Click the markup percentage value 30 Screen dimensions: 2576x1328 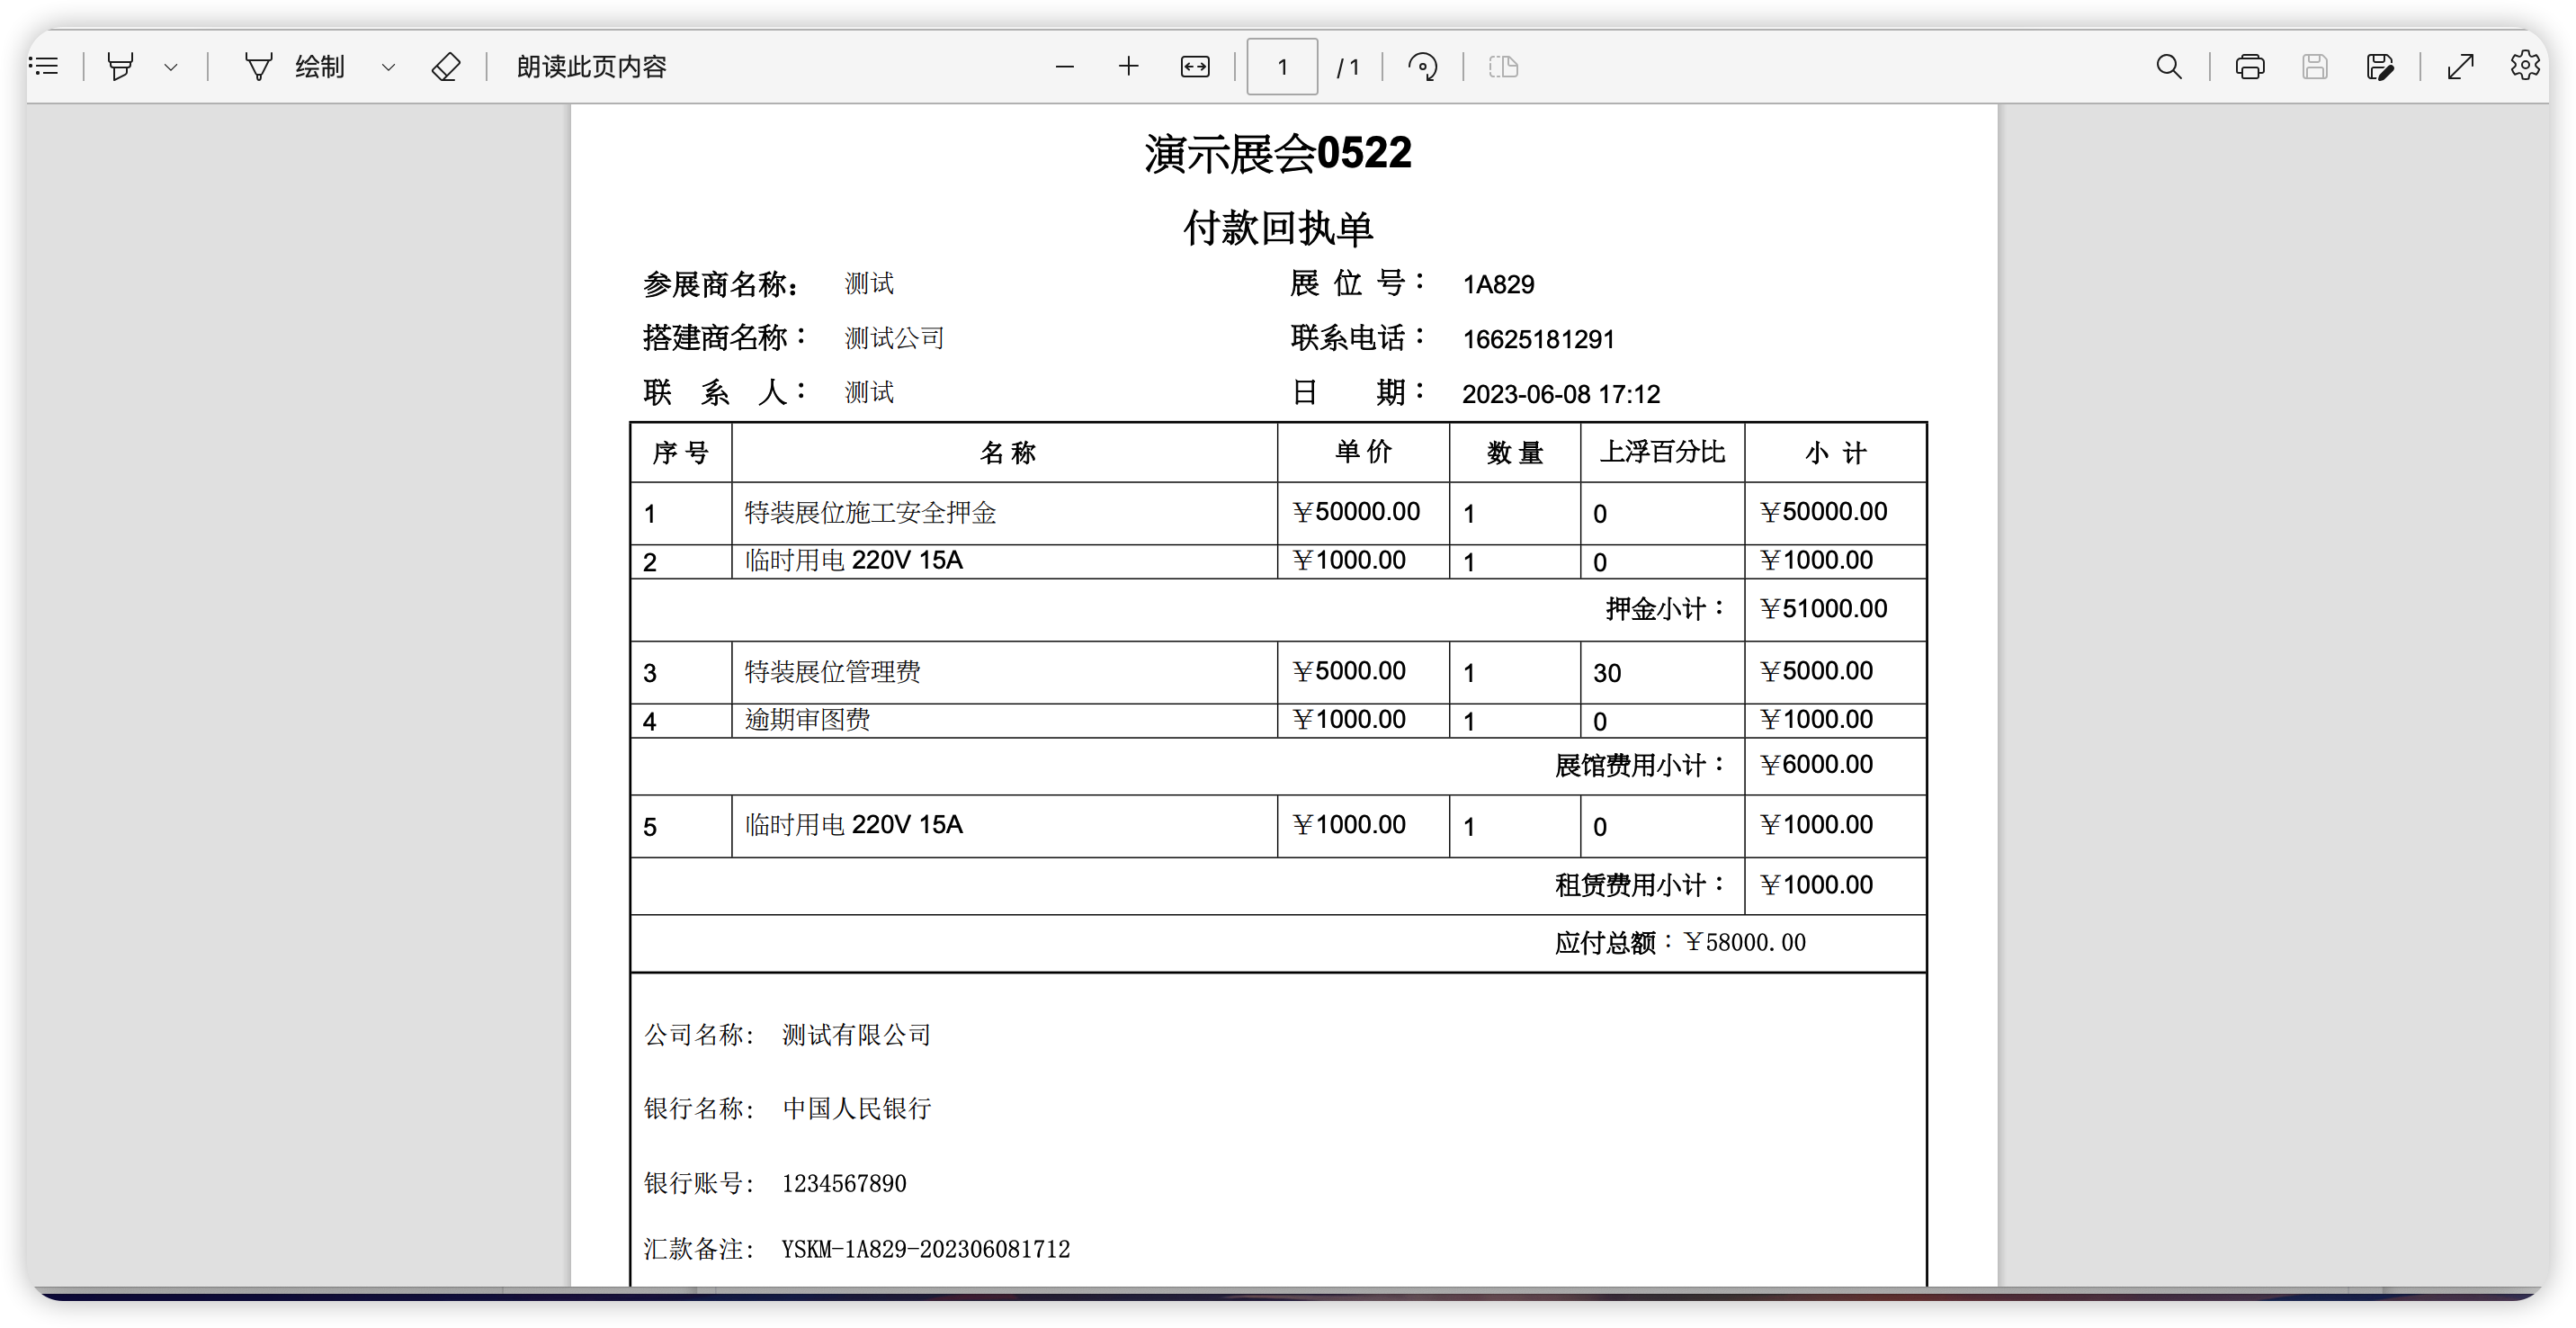click(1607, 673)
